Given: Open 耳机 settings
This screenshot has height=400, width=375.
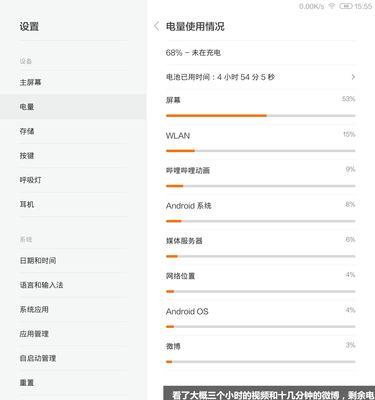Looking at the screenshot, I should [x=73, y=204].
